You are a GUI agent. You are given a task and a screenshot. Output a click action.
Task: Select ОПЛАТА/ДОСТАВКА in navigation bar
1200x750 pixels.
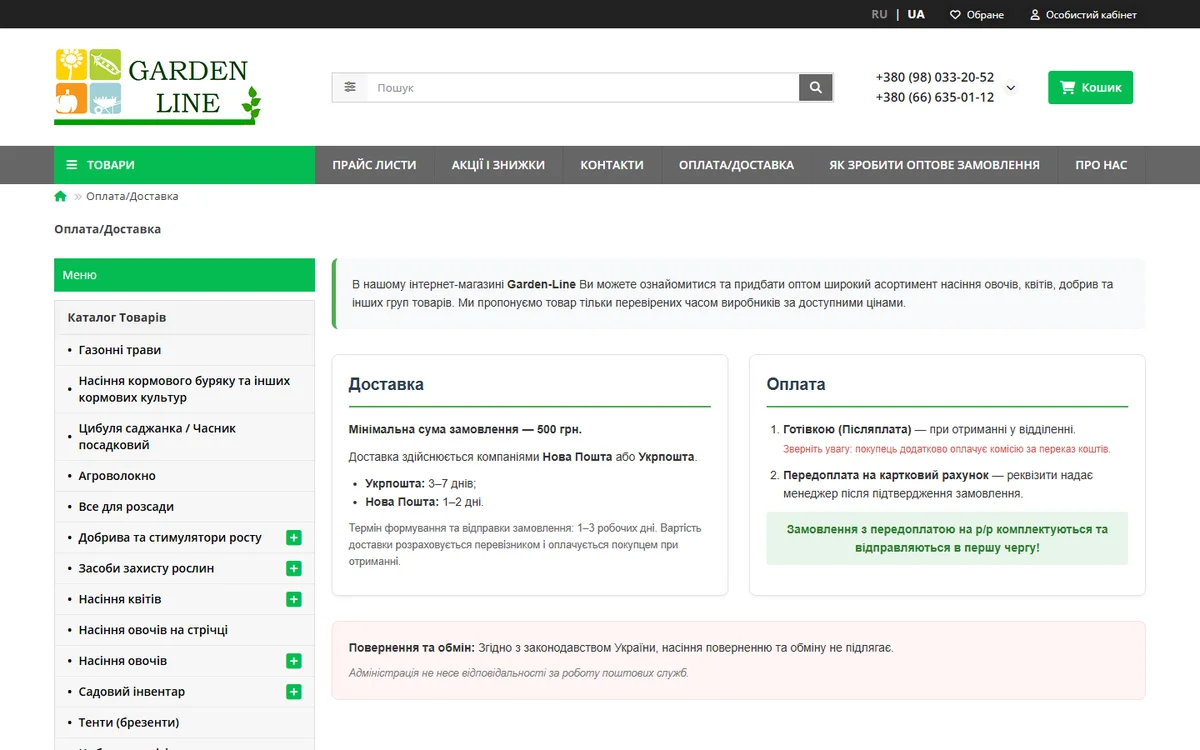736,165
